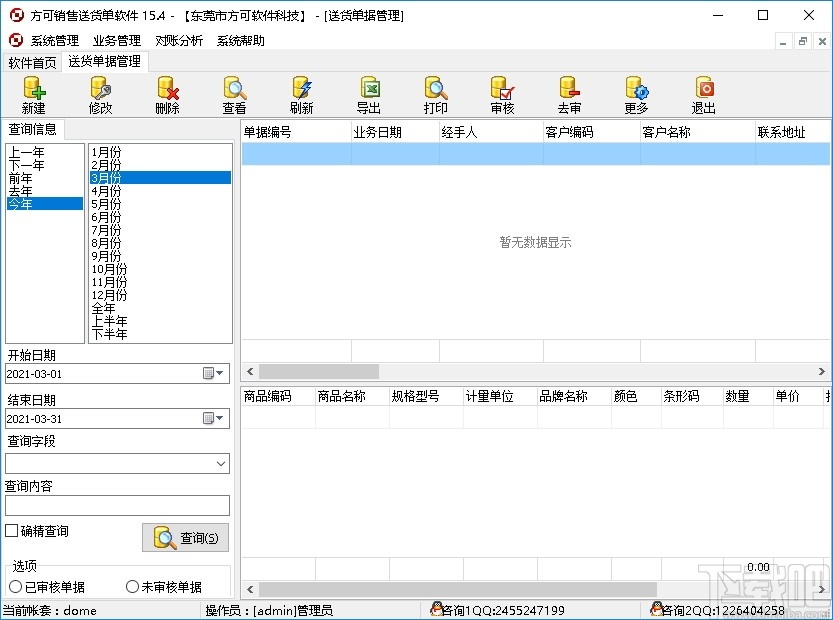Viewport: 833px width, 620px height.
Task: Select 5月份 in the month list
Action: (x=109, y=203)
